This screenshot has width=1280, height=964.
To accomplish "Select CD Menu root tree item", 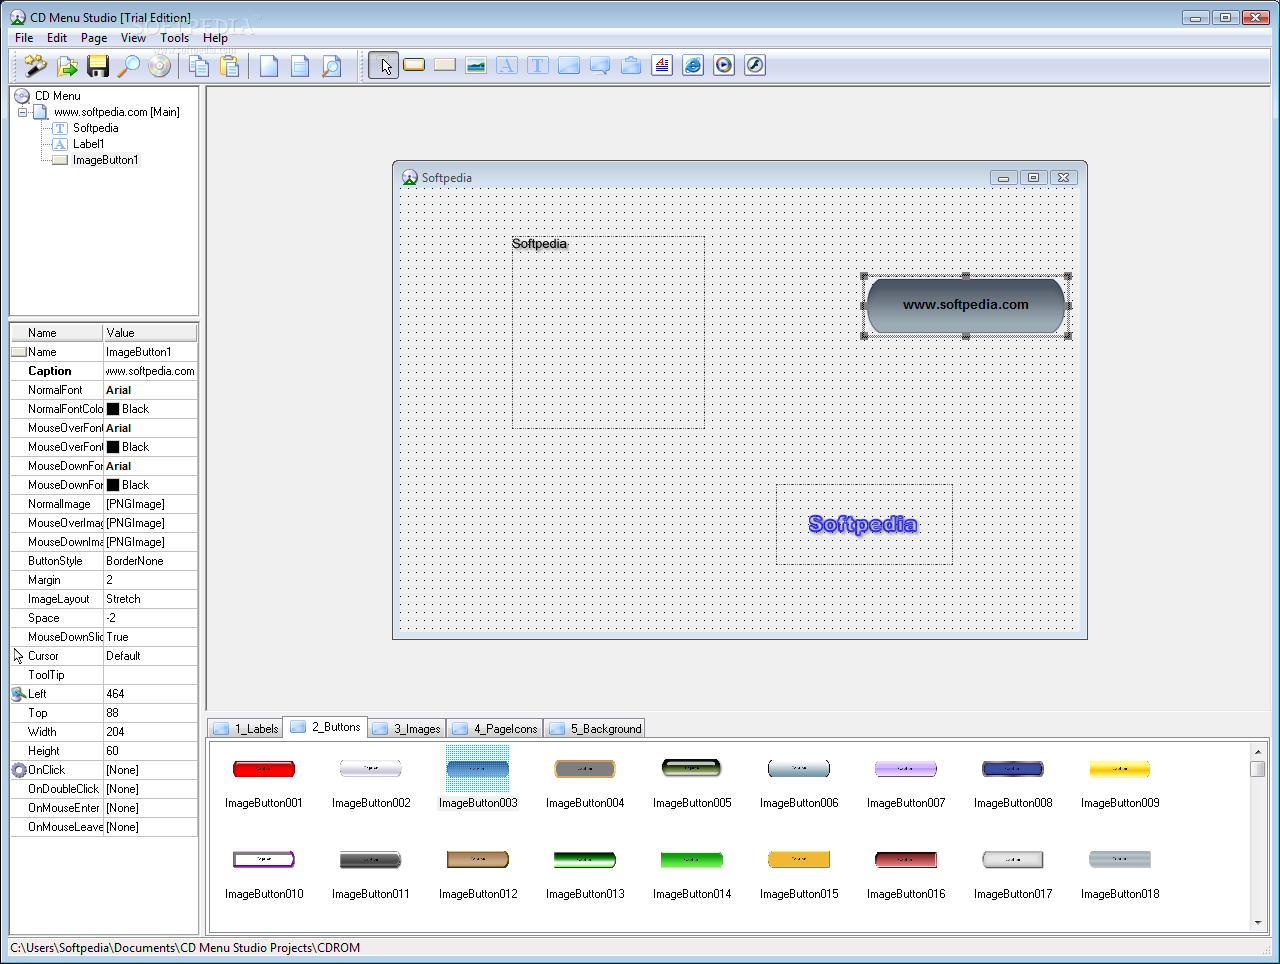I will pyautogui.click(x=57, y=96).
